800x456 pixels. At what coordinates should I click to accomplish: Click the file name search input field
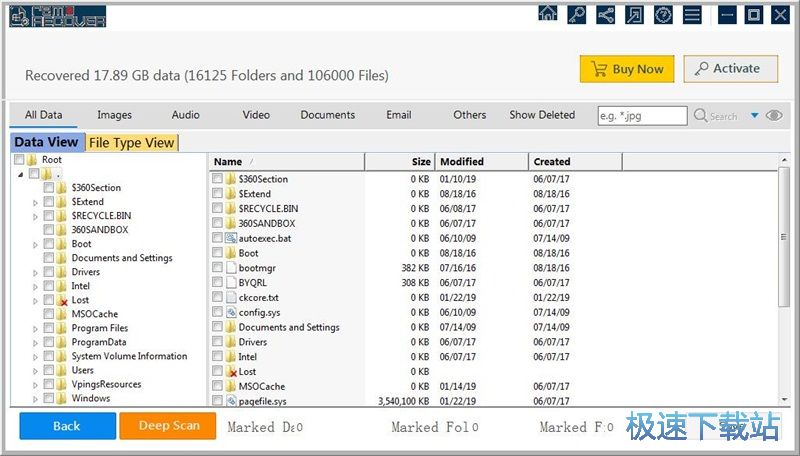pos(642,116)
